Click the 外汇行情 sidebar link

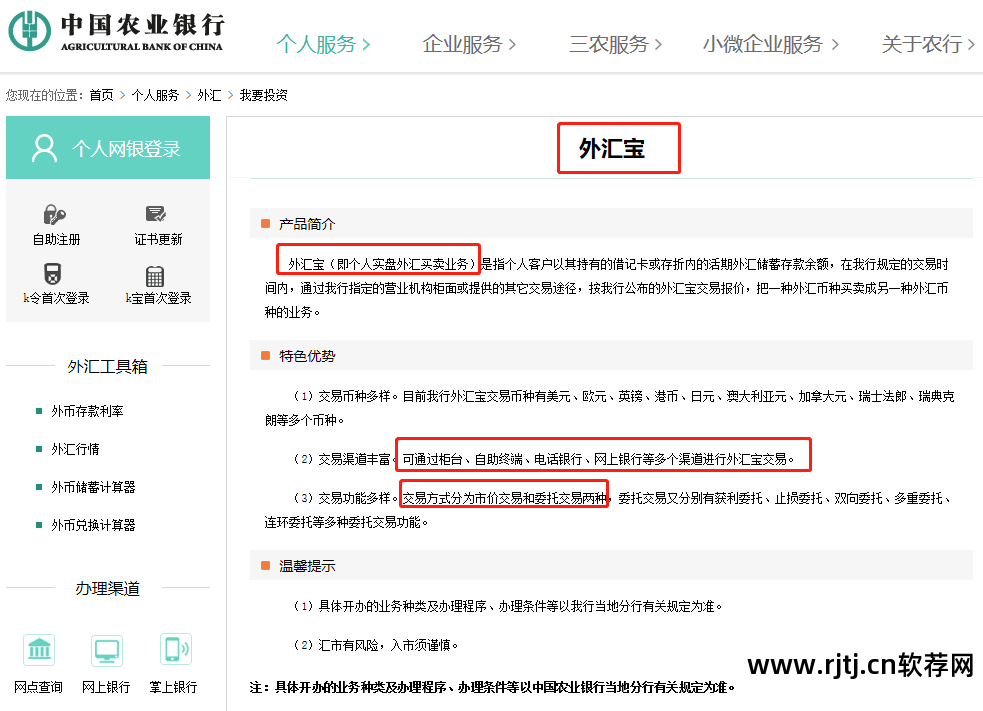(77, 448)
